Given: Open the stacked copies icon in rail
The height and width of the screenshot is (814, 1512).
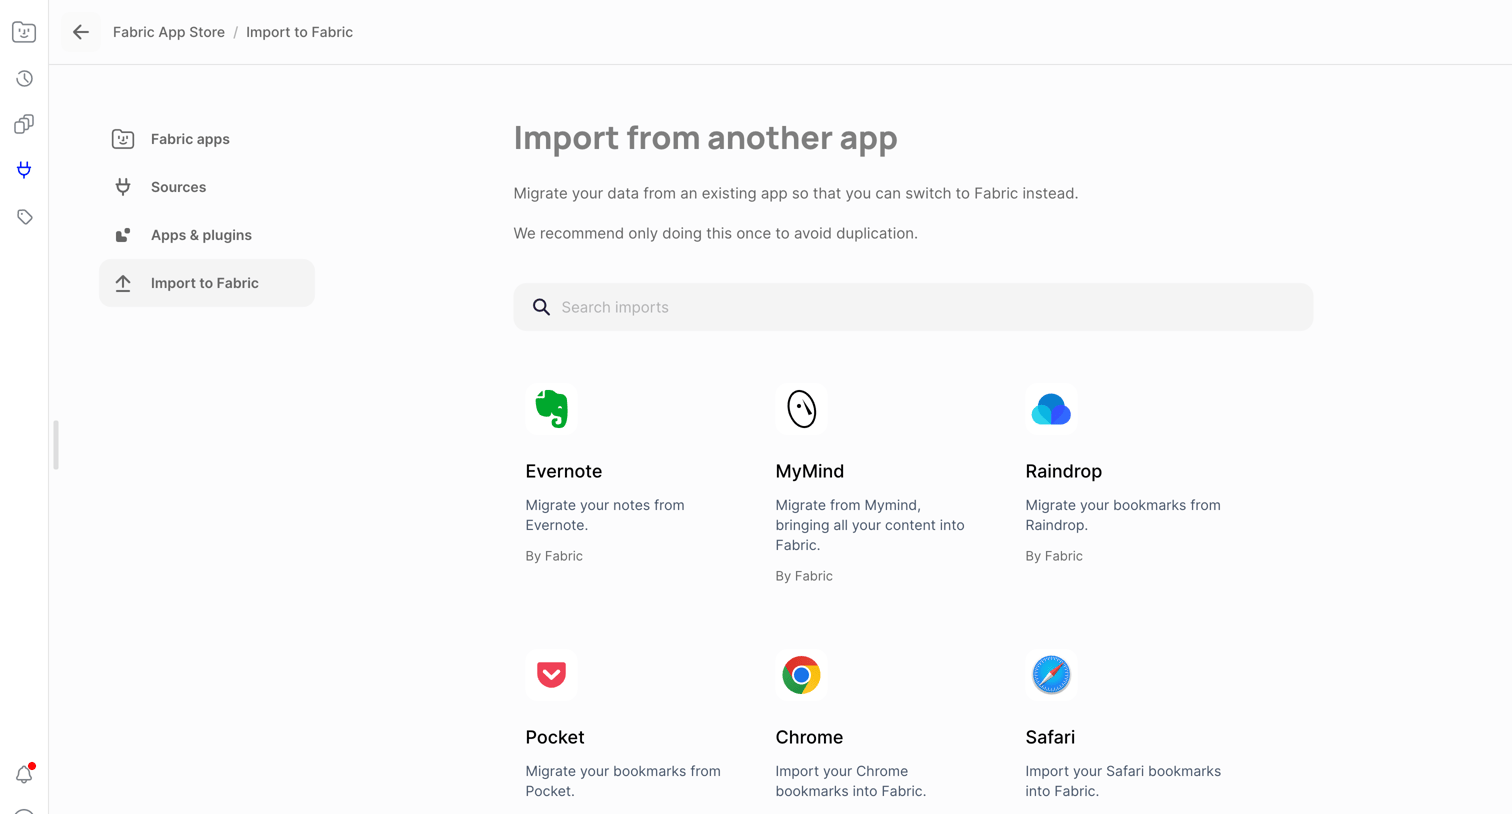Looking at the screenshot, I should point(24,124).
